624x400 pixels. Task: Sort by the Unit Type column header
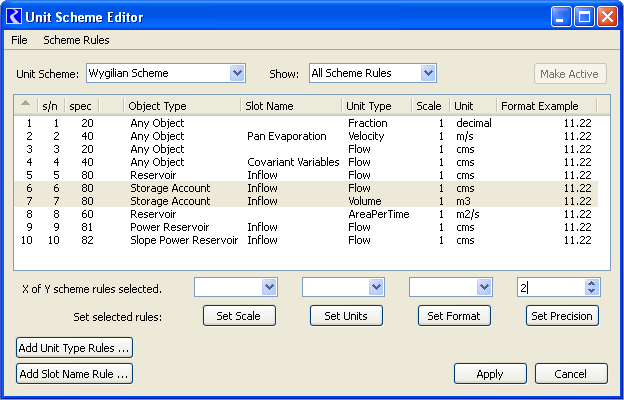coord(376,106)
